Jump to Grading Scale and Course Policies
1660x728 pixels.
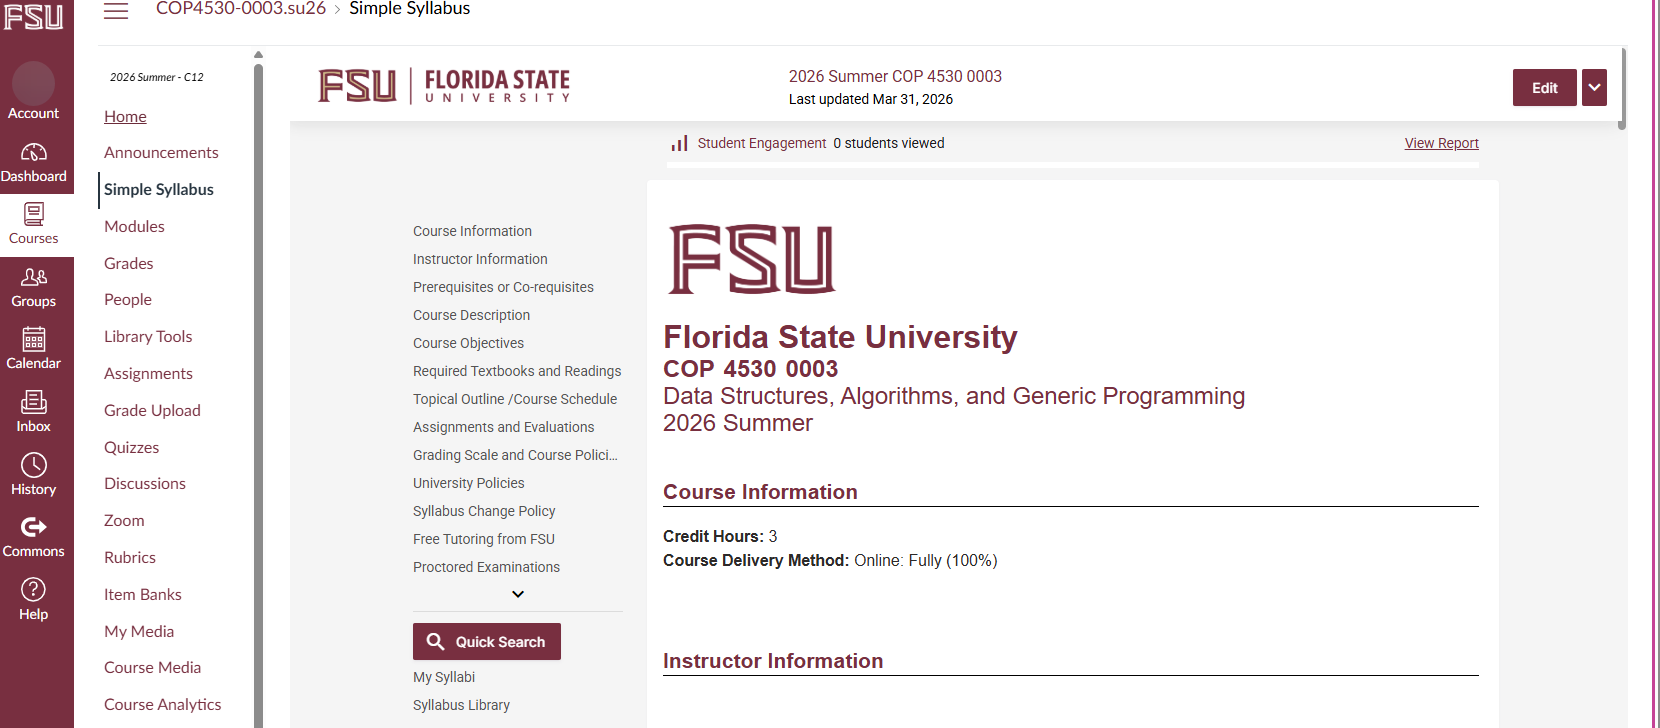point(515,455)
